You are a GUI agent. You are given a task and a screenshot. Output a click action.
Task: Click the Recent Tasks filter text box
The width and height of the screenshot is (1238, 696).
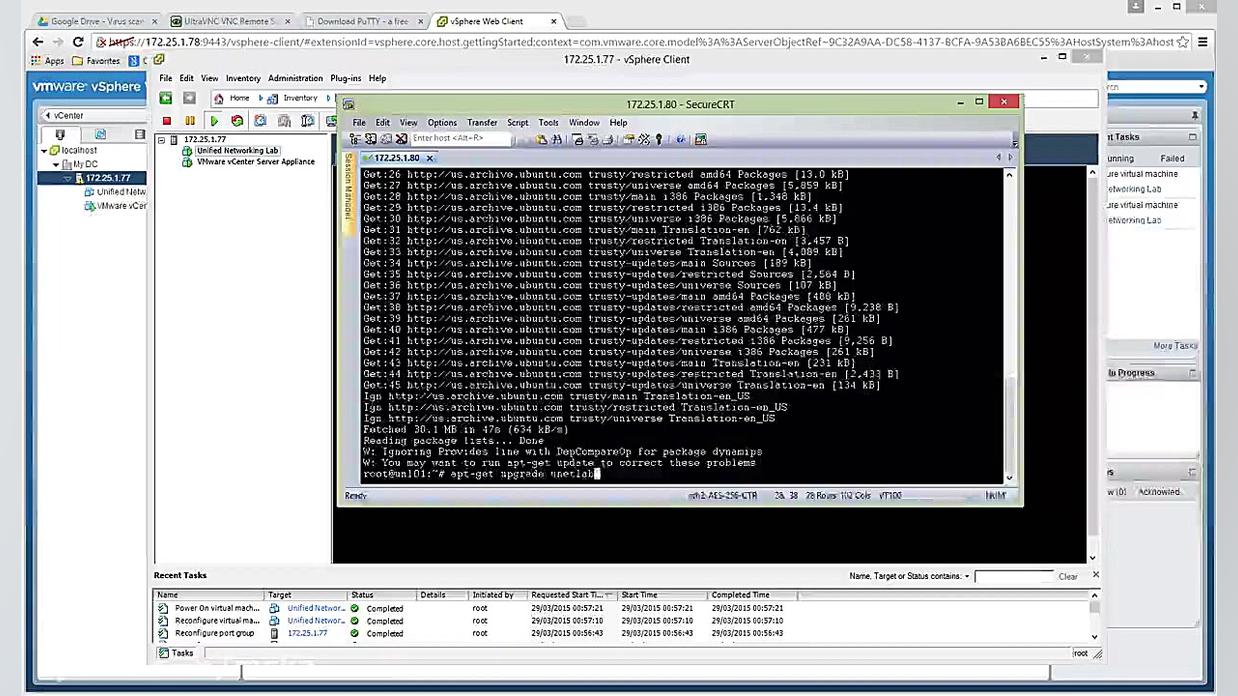(x=1013, y=576)
